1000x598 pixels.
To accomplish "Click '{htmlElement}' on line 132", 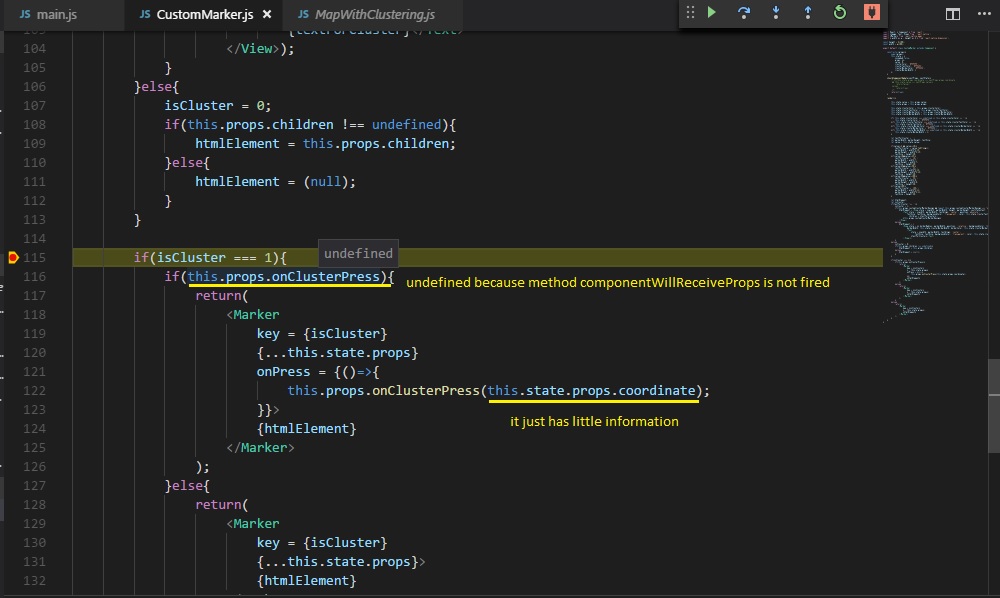I will [x=307, y=581].
